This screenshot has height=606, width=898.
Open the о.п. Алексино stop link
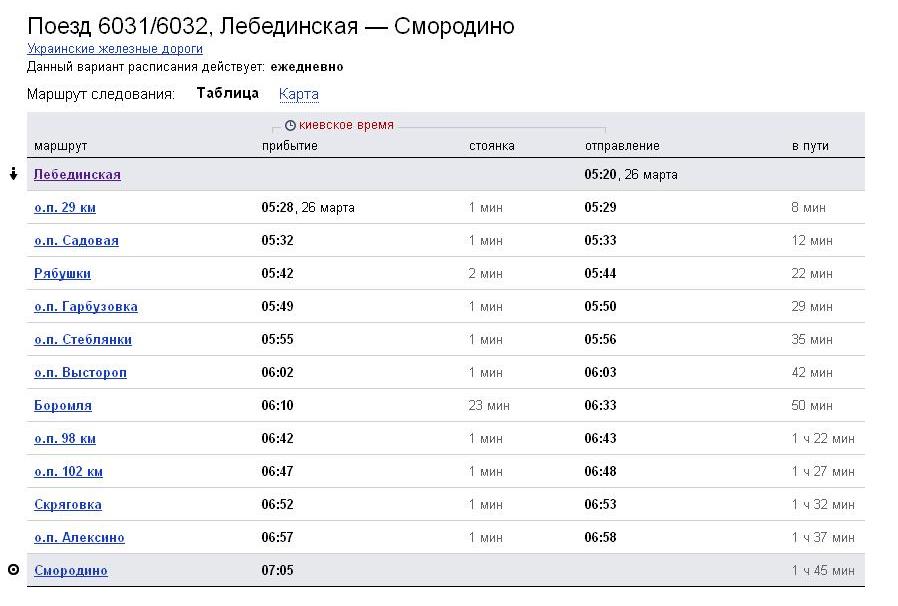(79, 537)
